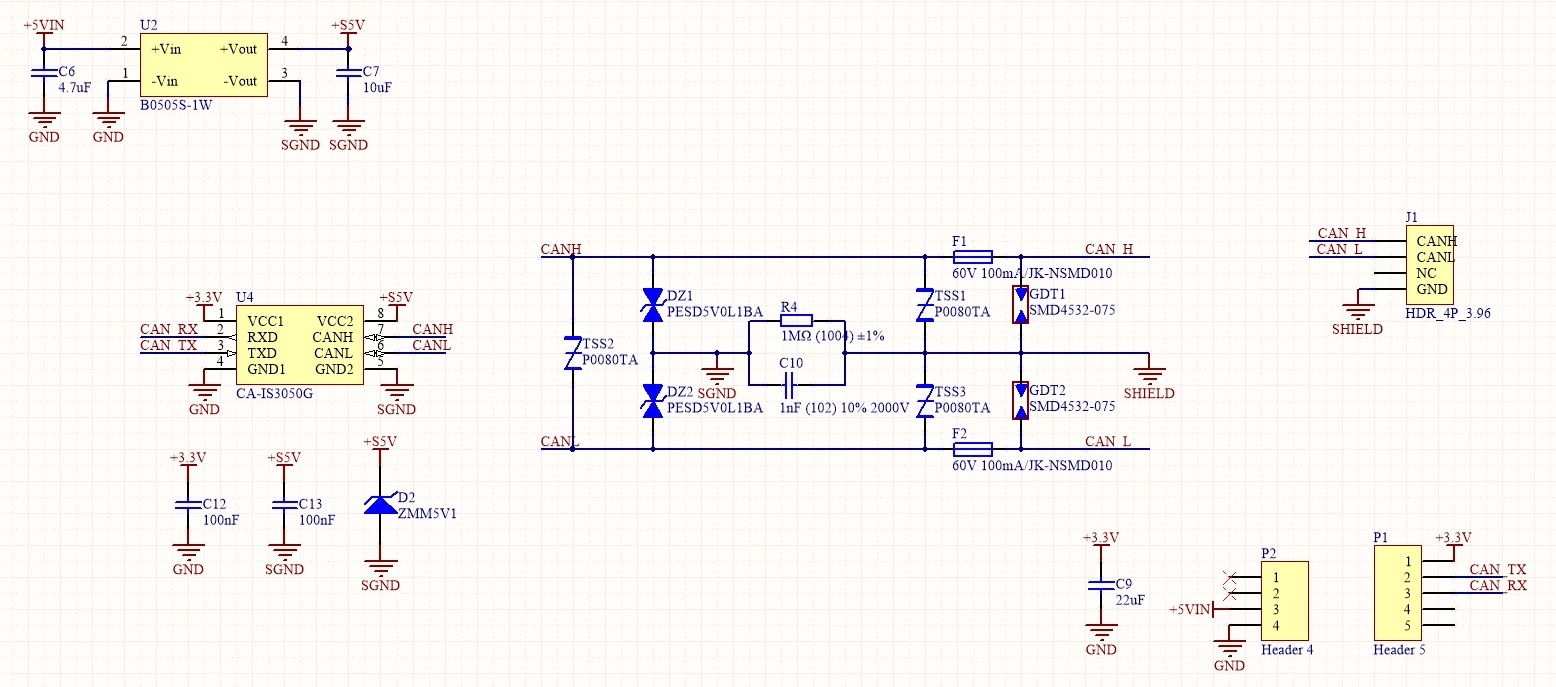Image resolution: width=1556 pixels, height=687 pixels.
Task: Click the F2 fuse on CAN_L line
Action: point(972,449)
